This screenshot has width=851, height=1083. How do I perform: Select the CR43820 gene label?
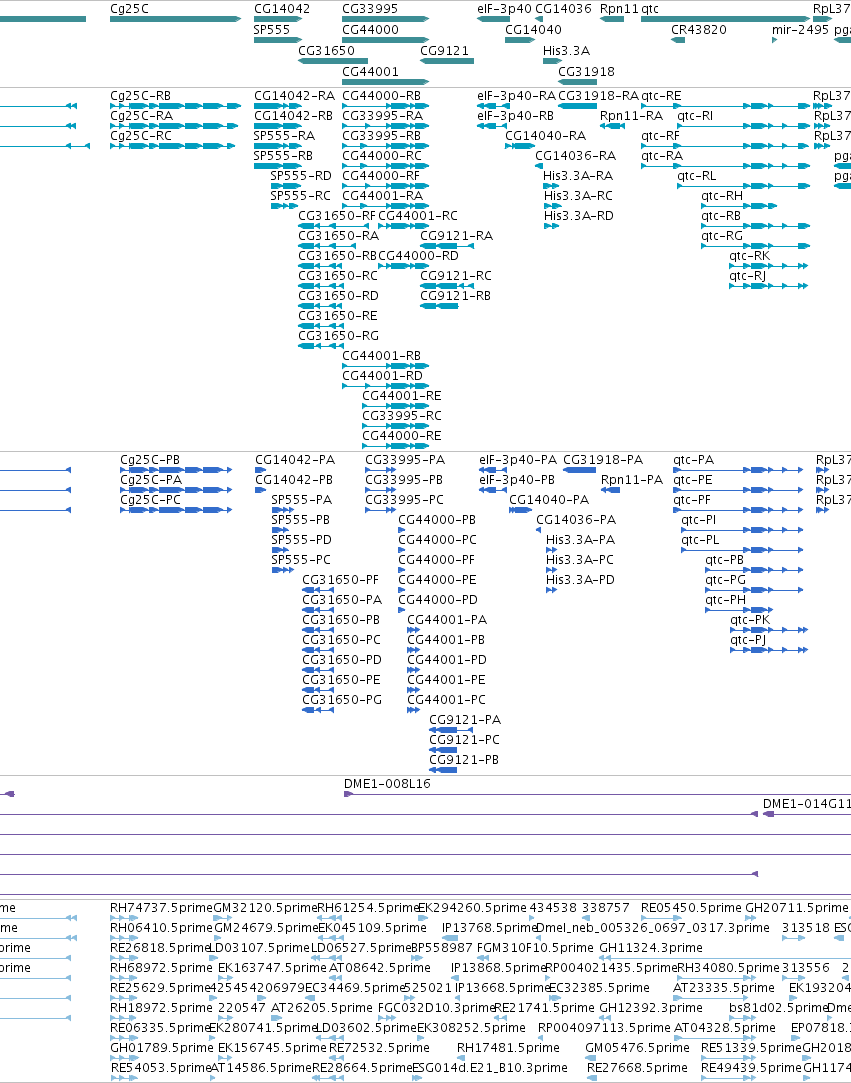(698, 30)
